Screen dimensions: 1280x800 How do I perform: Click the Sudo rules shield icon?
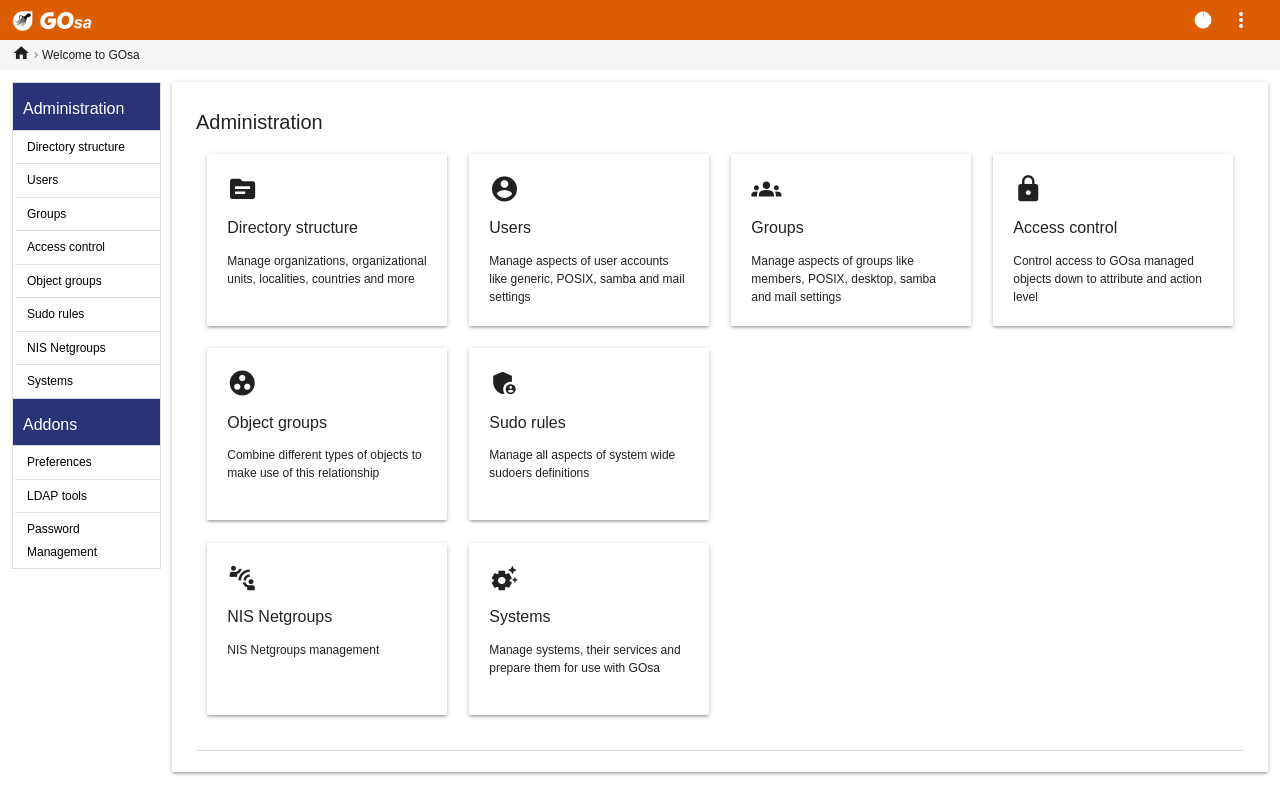pos(504,383)
